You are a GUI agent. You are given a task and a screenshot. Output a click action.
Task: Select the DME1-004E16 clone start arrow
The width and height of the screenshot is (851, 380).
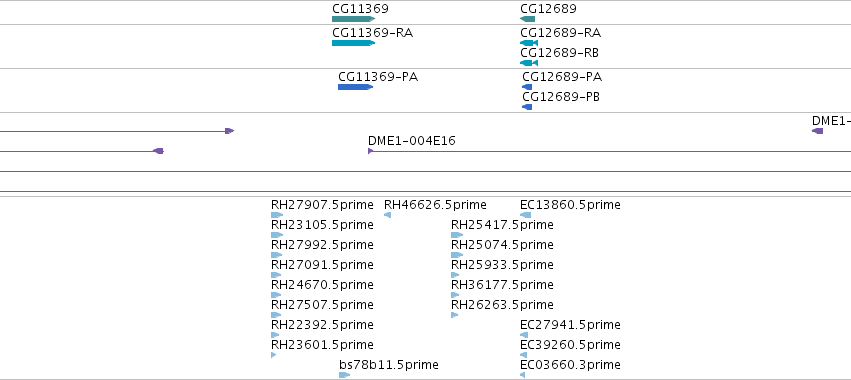(x=371, y=151)
